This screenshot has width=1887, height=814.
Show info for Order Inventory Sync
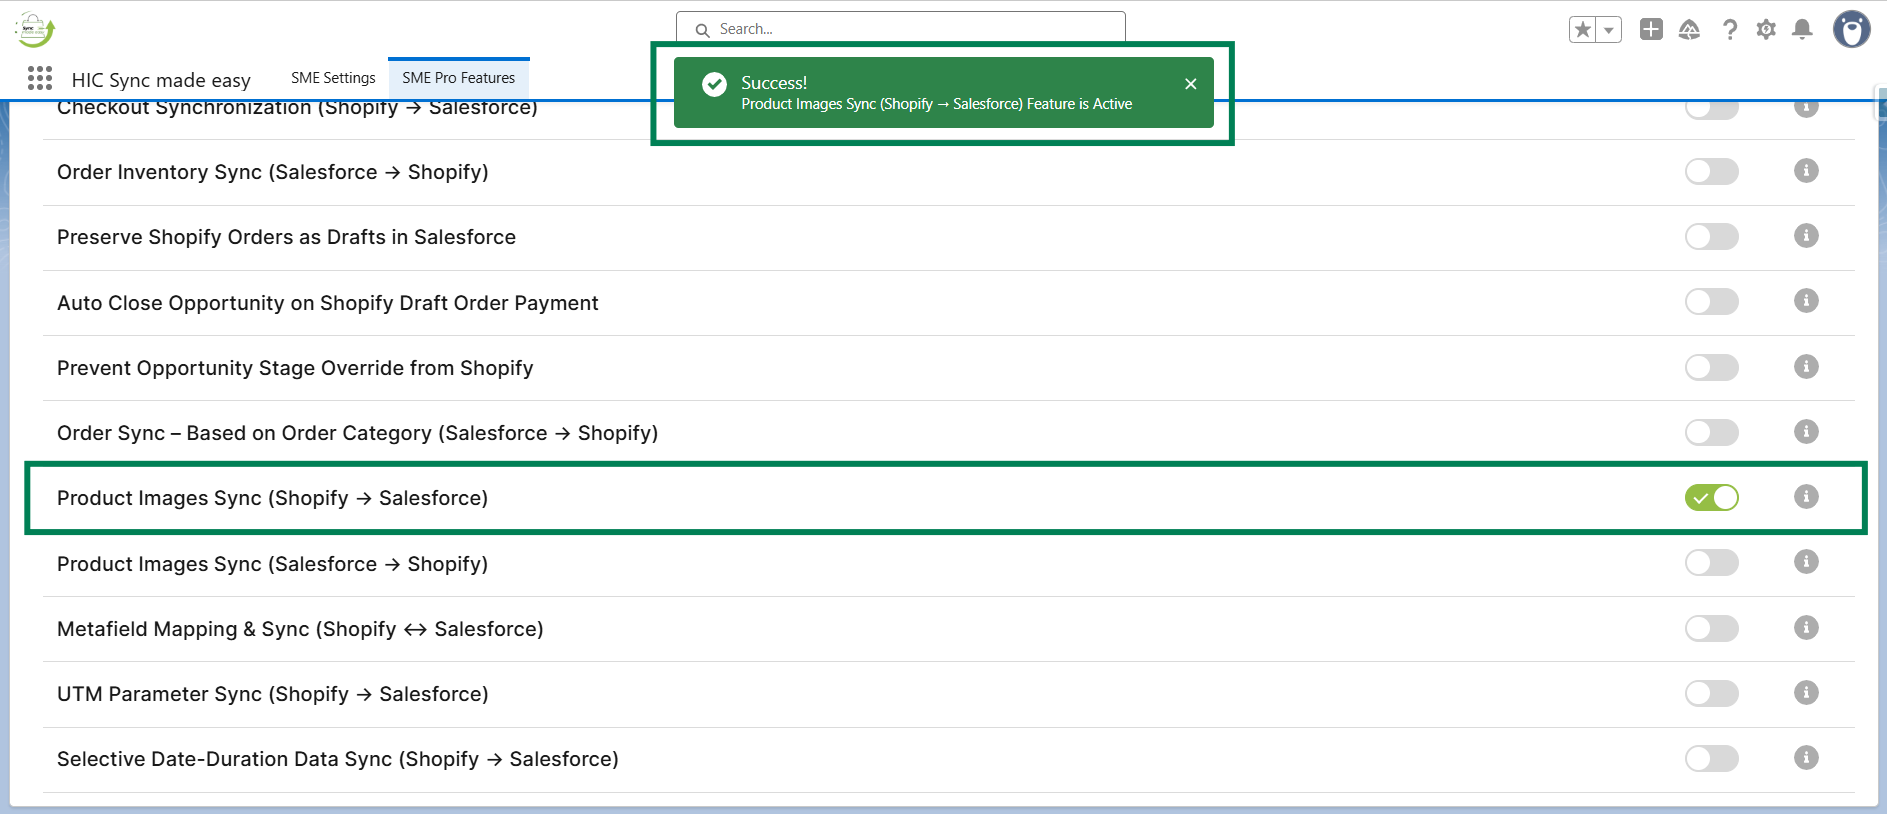1806,170
